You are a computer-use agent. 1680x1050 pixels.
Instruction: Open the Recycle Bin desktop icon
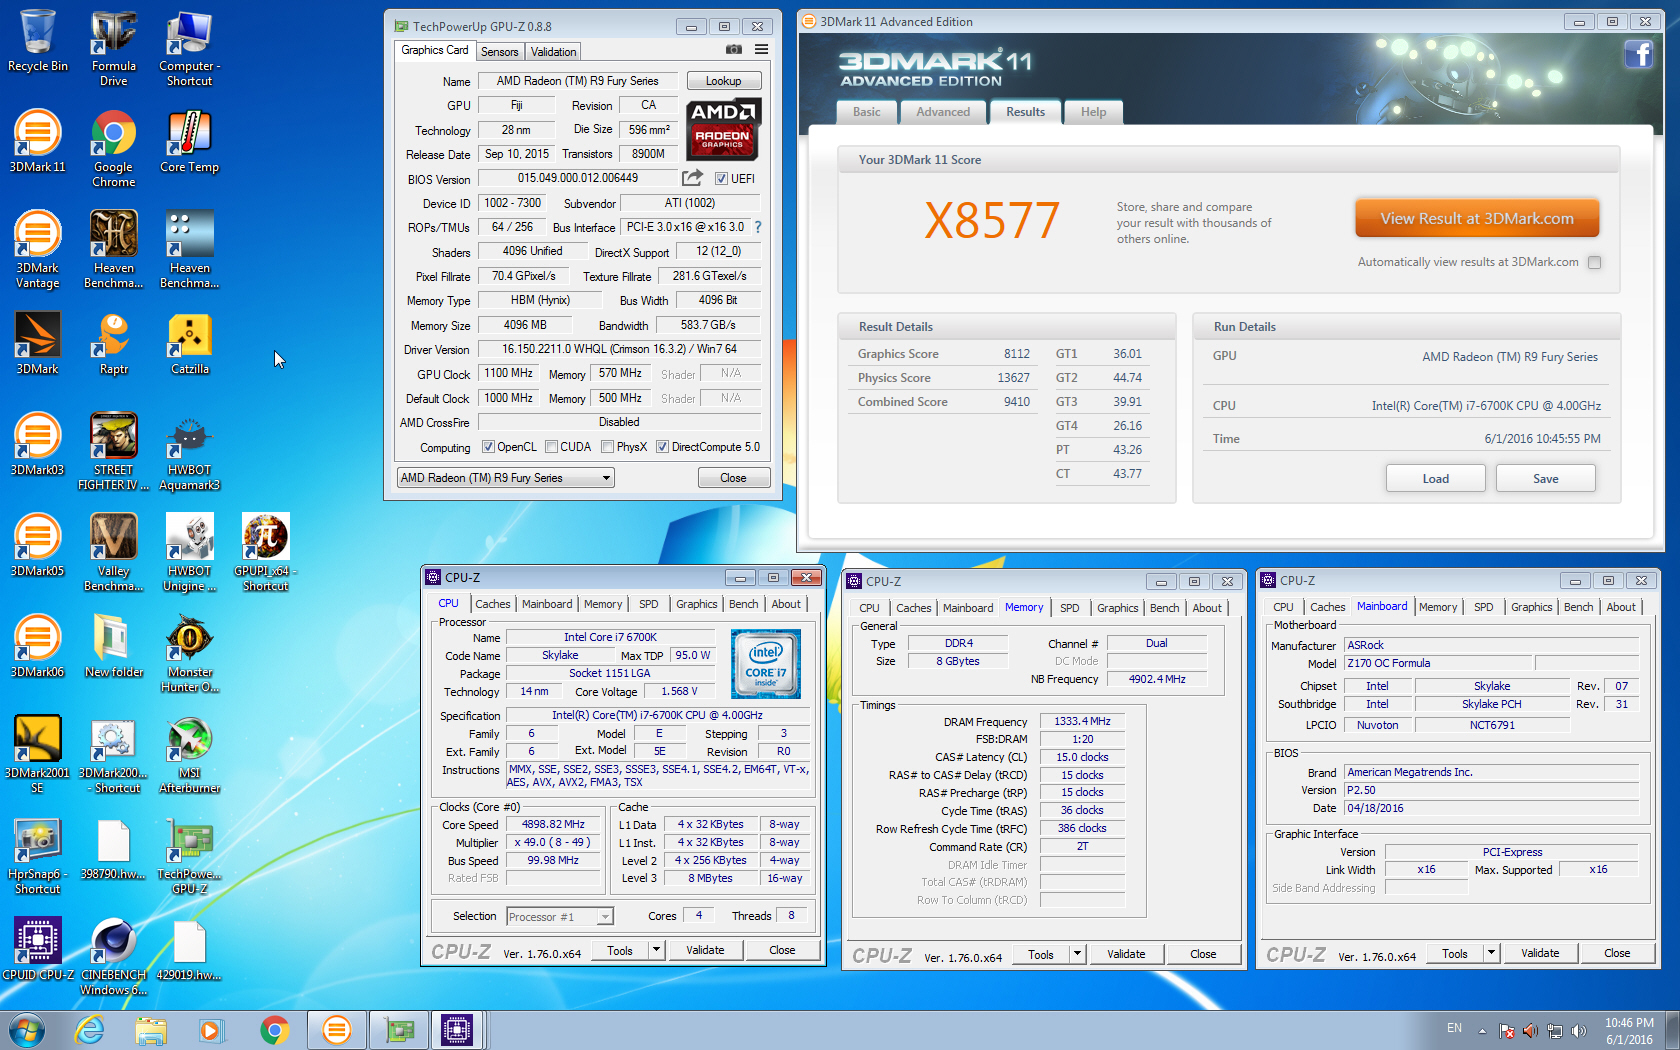(38, 41)
